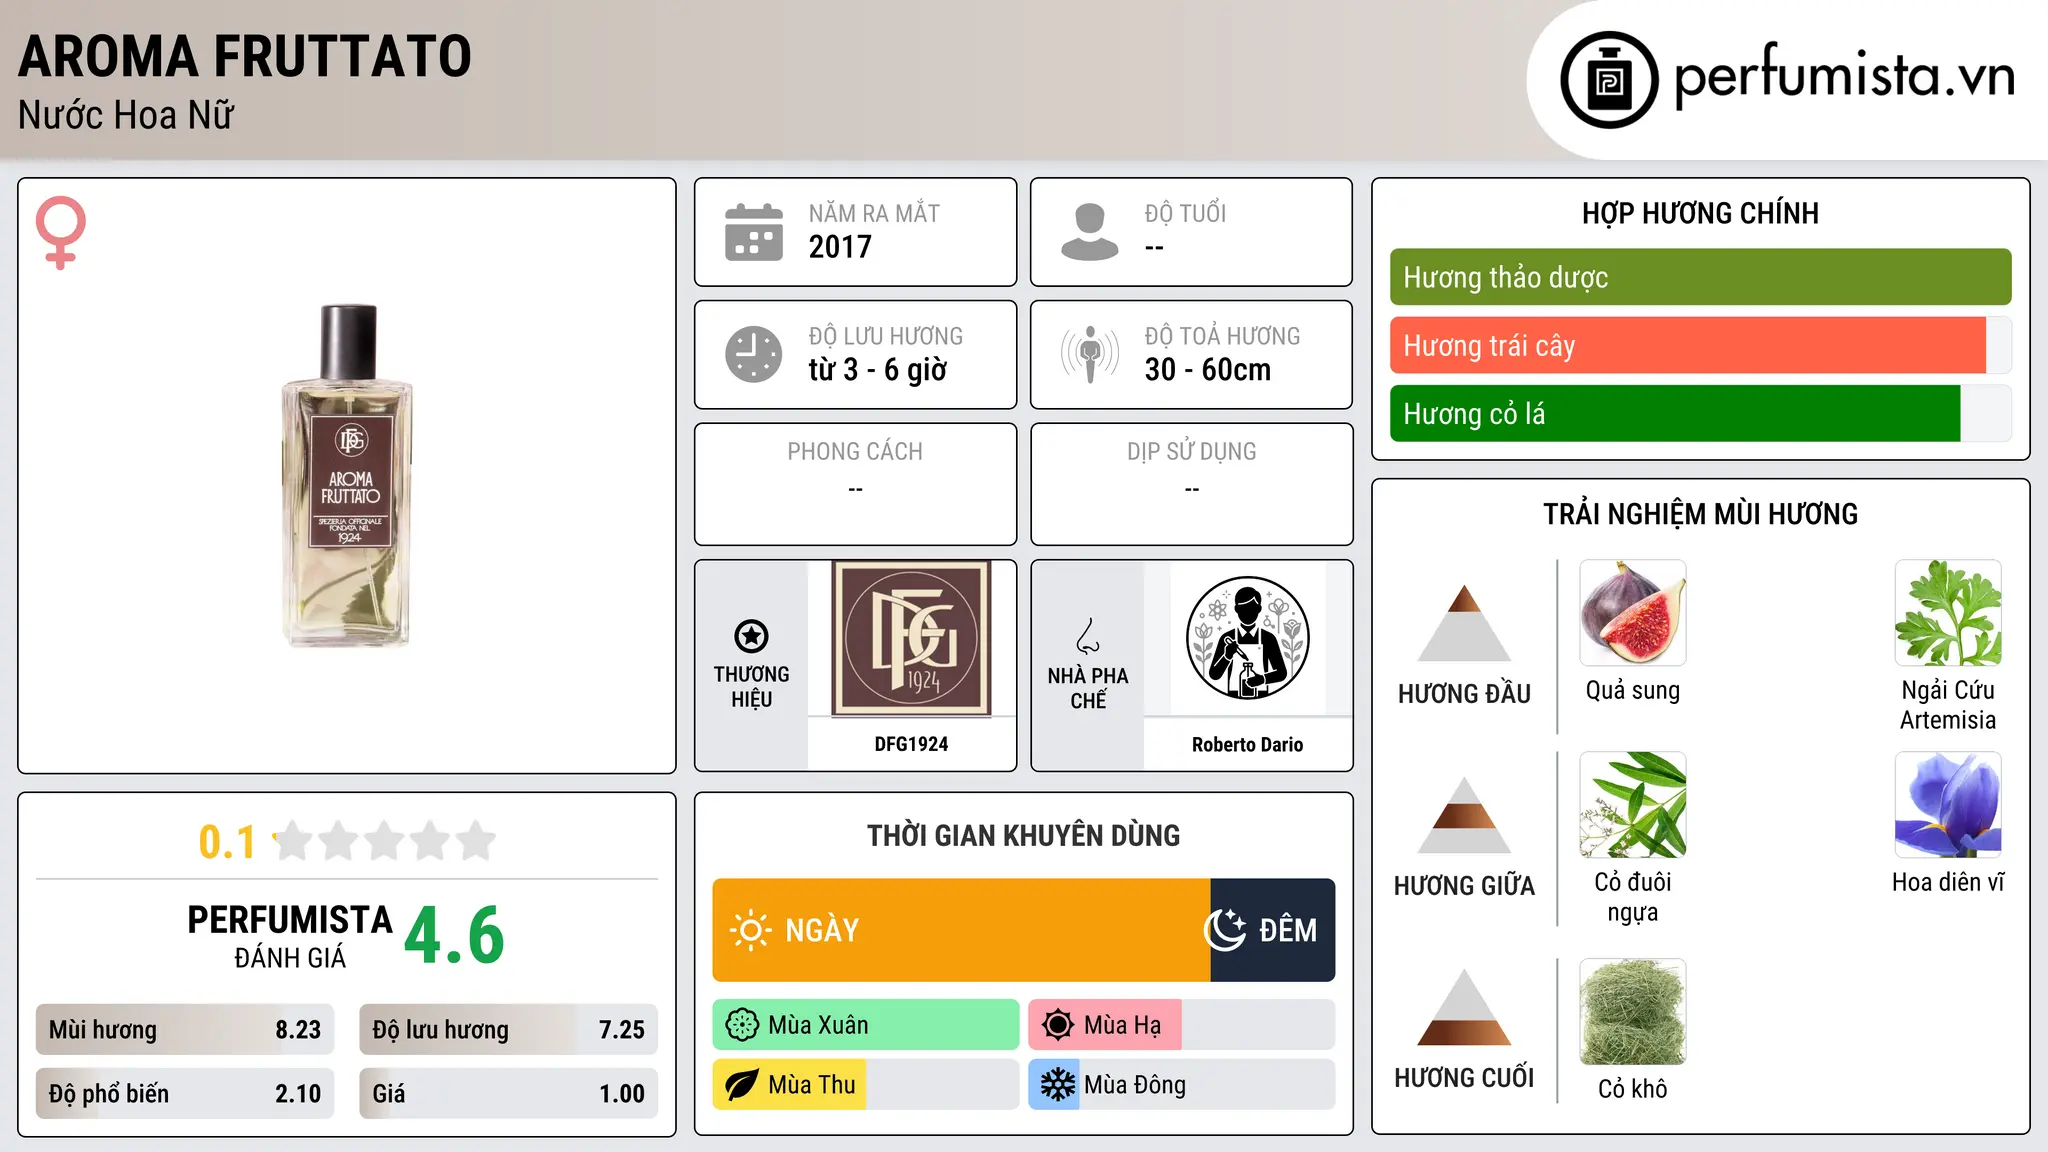Click the Mùa Xuân season bar
Screen dimensions: 2048x1152
coord(866,1025)
